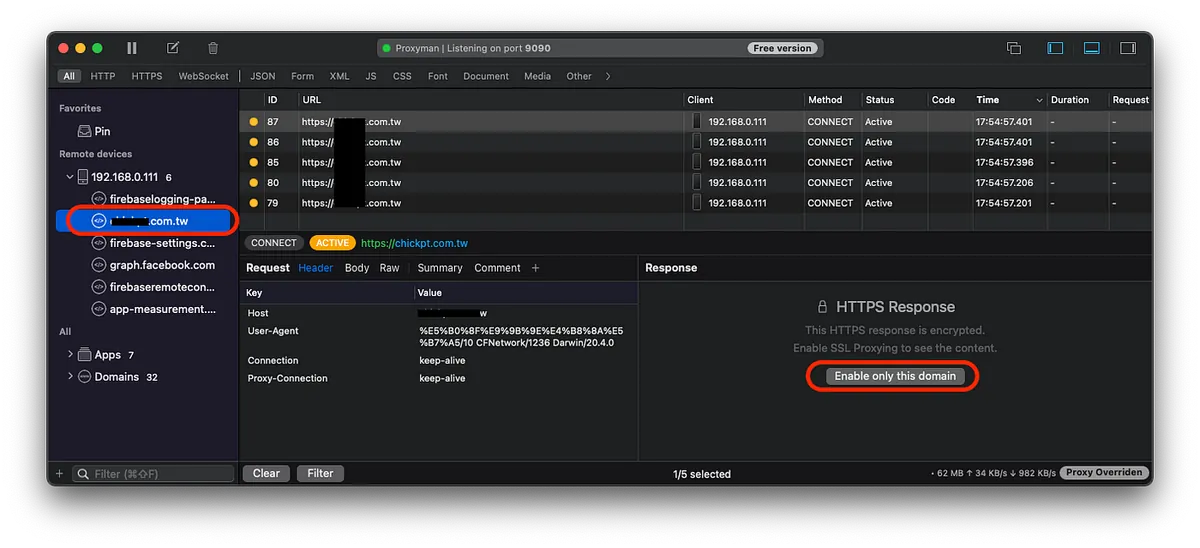Click the trash icon to clear session

[x=213, y=48]
